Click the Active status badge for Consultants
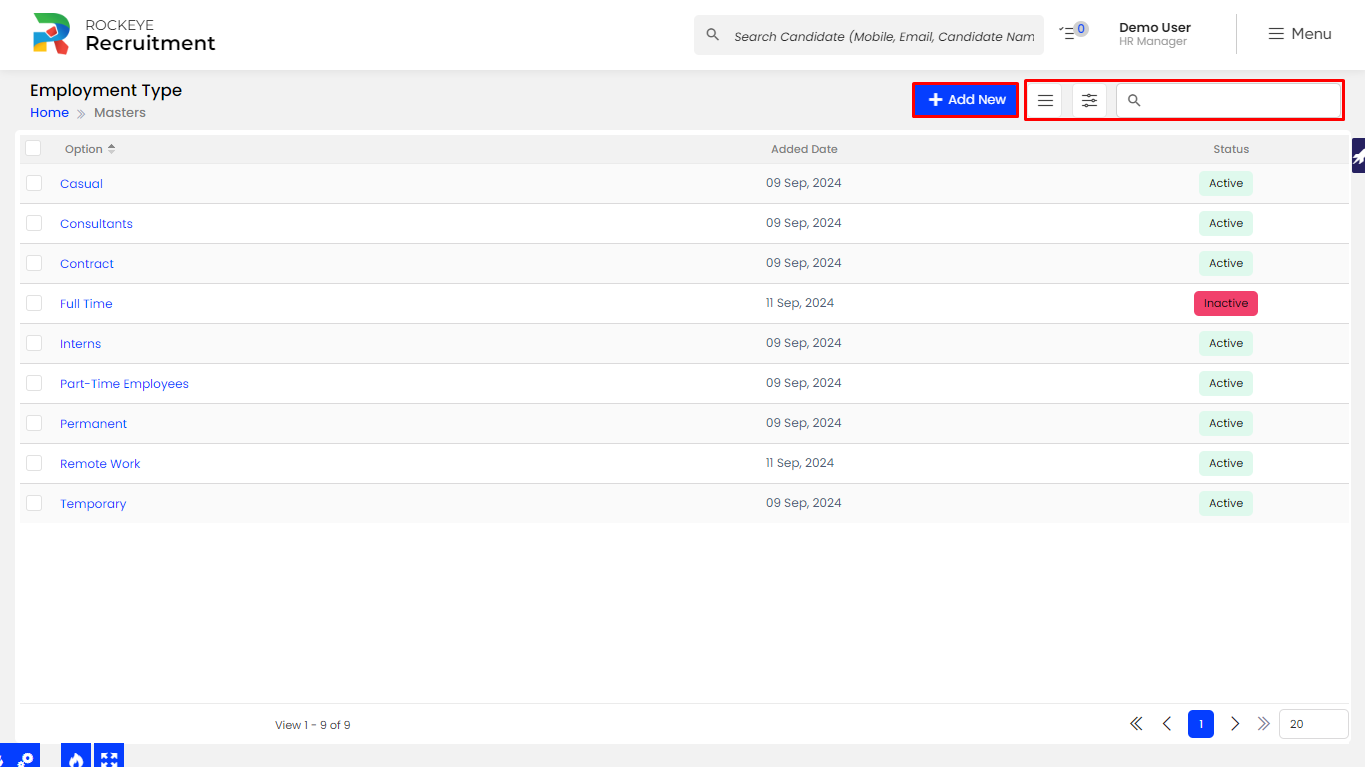1365x767 pixels. tap(1226, 223)
